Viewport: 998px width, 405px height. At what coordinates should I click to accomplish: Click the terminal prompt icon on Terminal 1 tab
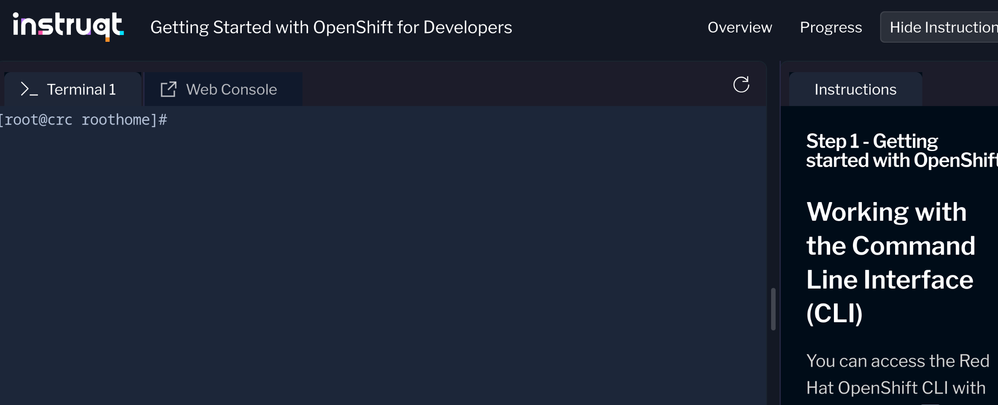click(29, 90)
